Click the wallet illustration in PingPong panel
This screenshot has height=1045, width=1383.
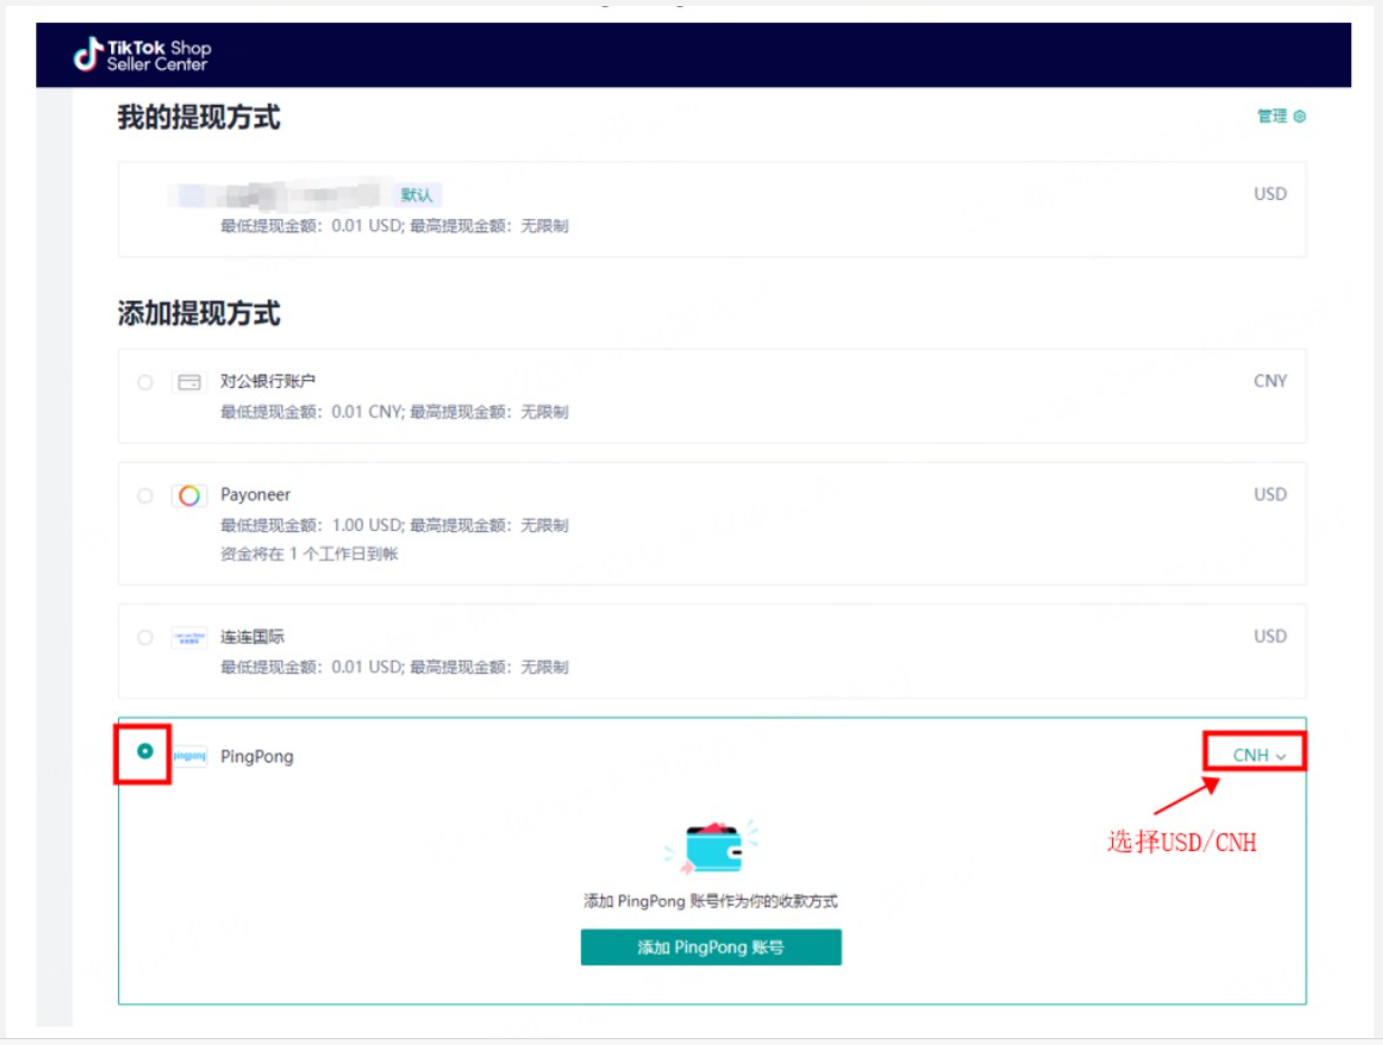pos(712,846)
